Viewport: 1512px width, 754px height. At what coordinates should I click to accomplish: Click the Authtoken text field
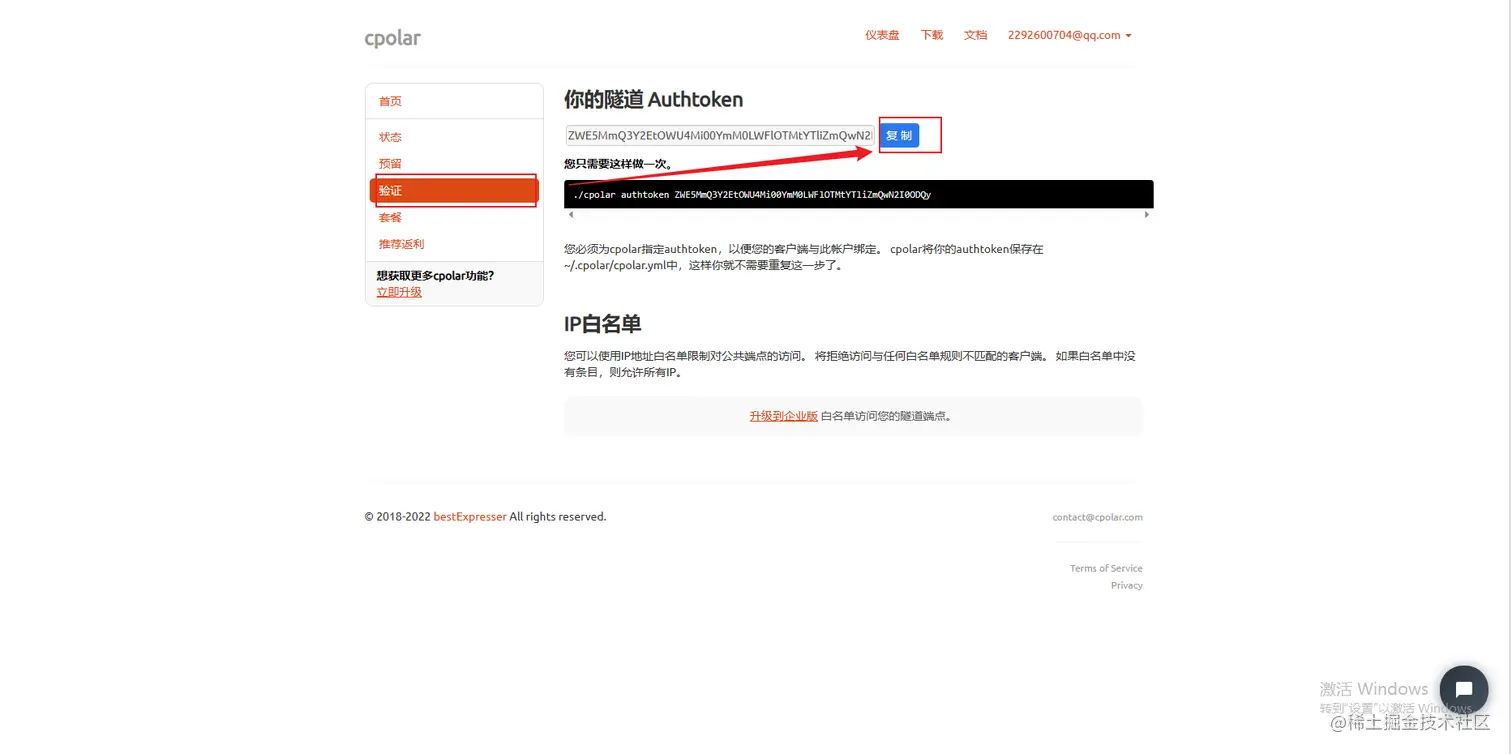click(x=720, y=135)
